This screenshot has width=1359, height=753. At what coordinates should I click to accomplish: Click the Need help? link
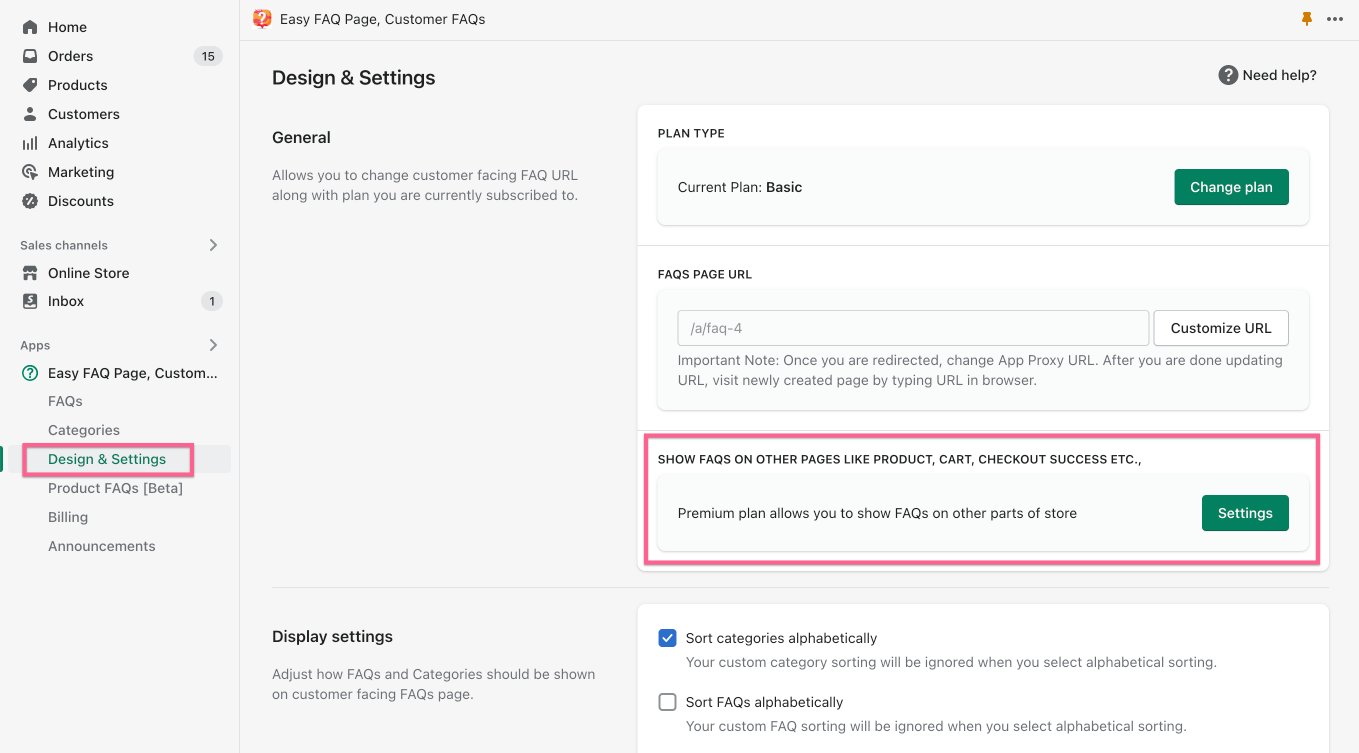[x=1279, y=75]
